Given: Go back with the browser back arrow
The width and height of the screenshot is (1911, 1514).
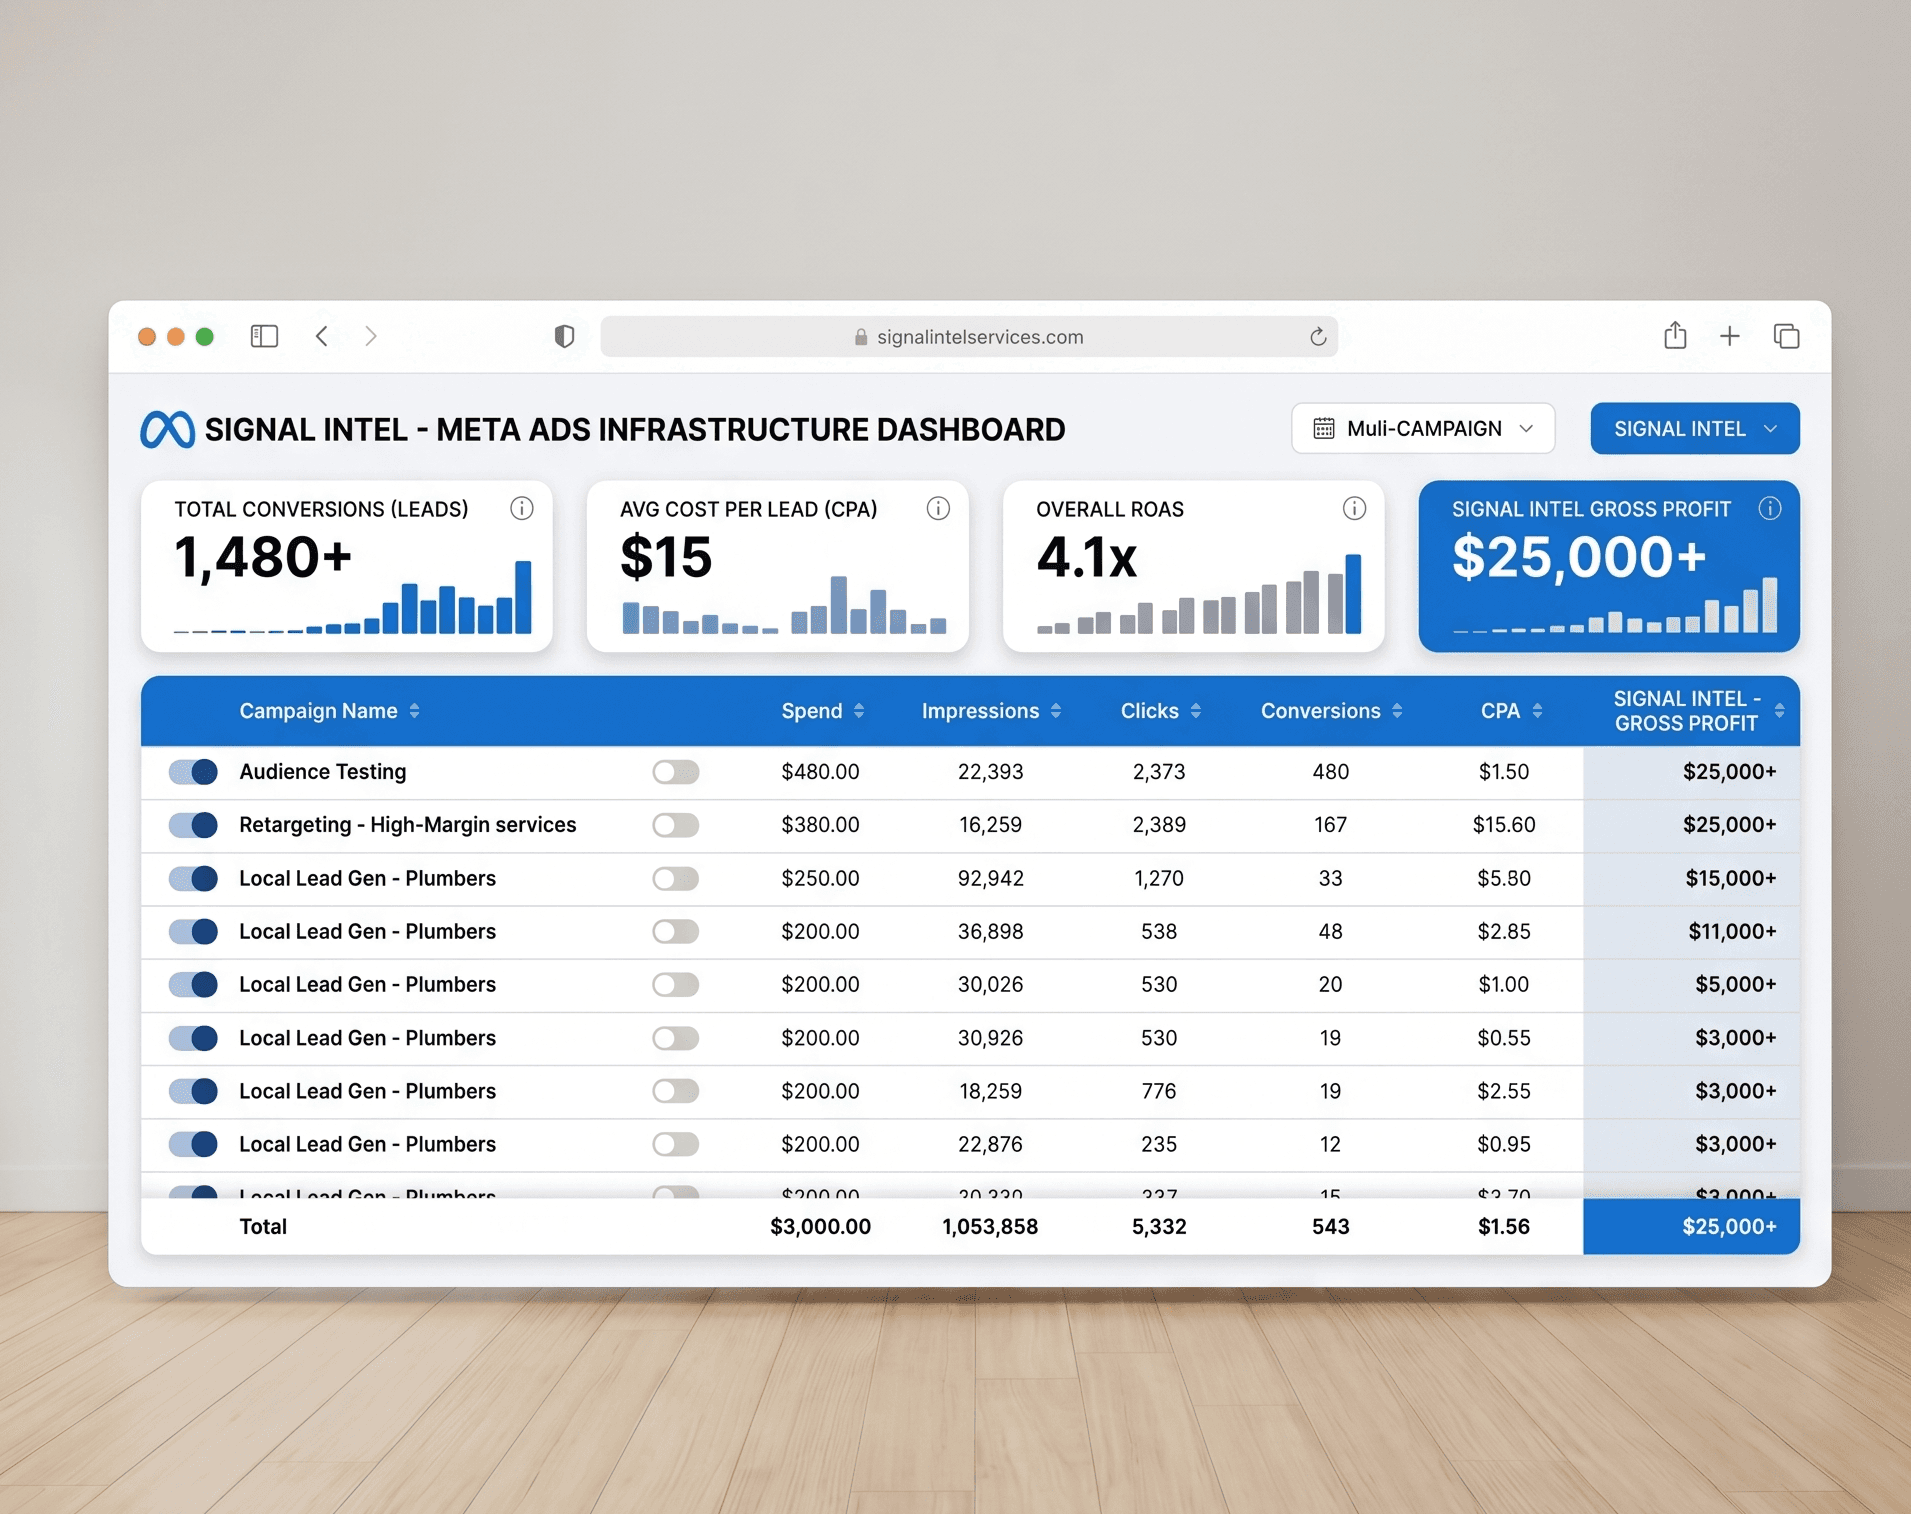Looking at the screenshot, I should 322,336.
